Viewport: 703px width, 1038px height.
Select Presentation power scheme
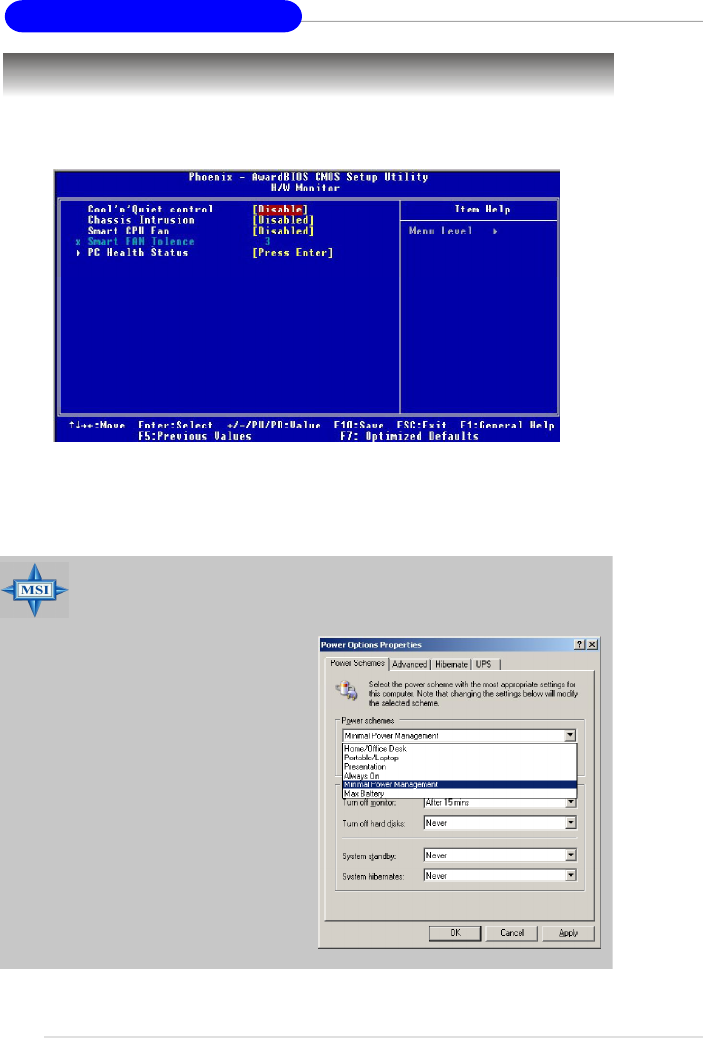pos(459,767)
